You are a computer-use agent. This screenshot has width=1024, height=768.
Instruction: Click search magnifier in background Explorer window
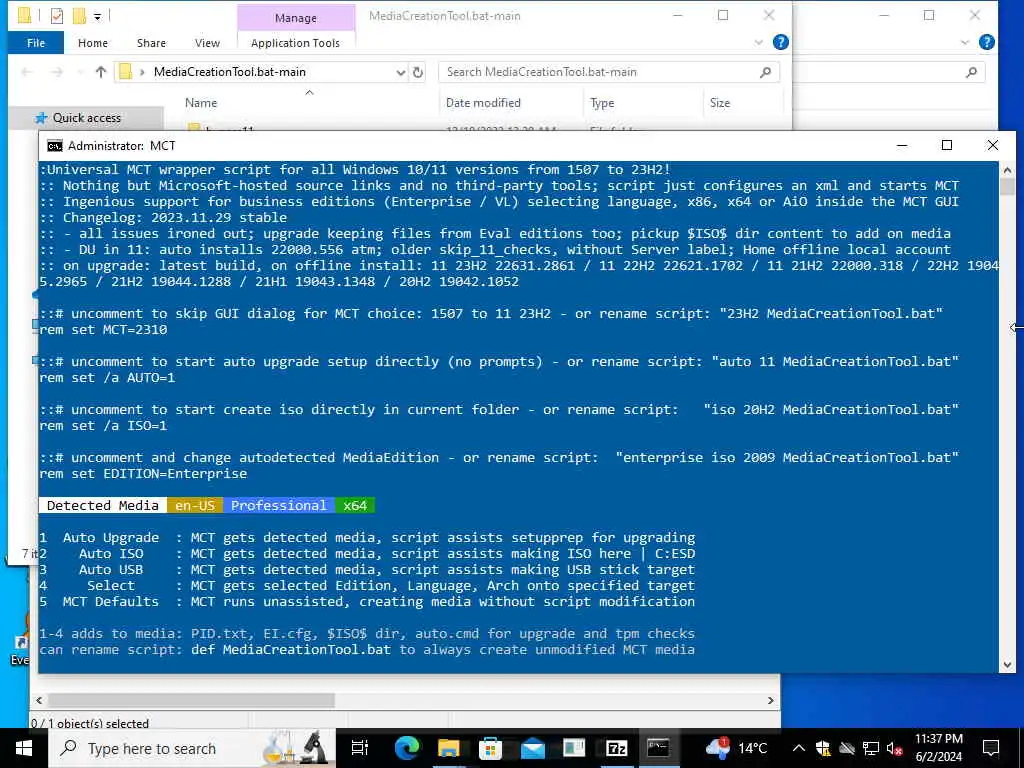tap(971, 72)
